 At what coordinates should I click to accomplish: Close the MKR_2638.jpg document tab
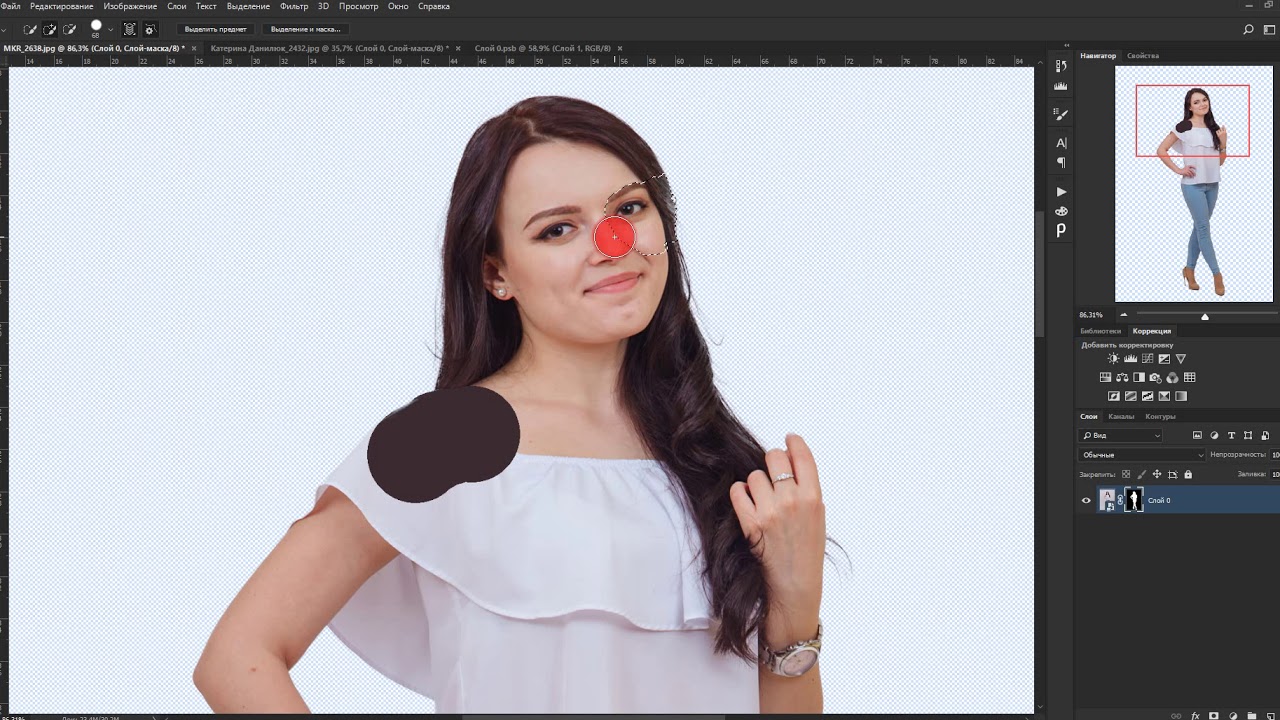[193, 48]
